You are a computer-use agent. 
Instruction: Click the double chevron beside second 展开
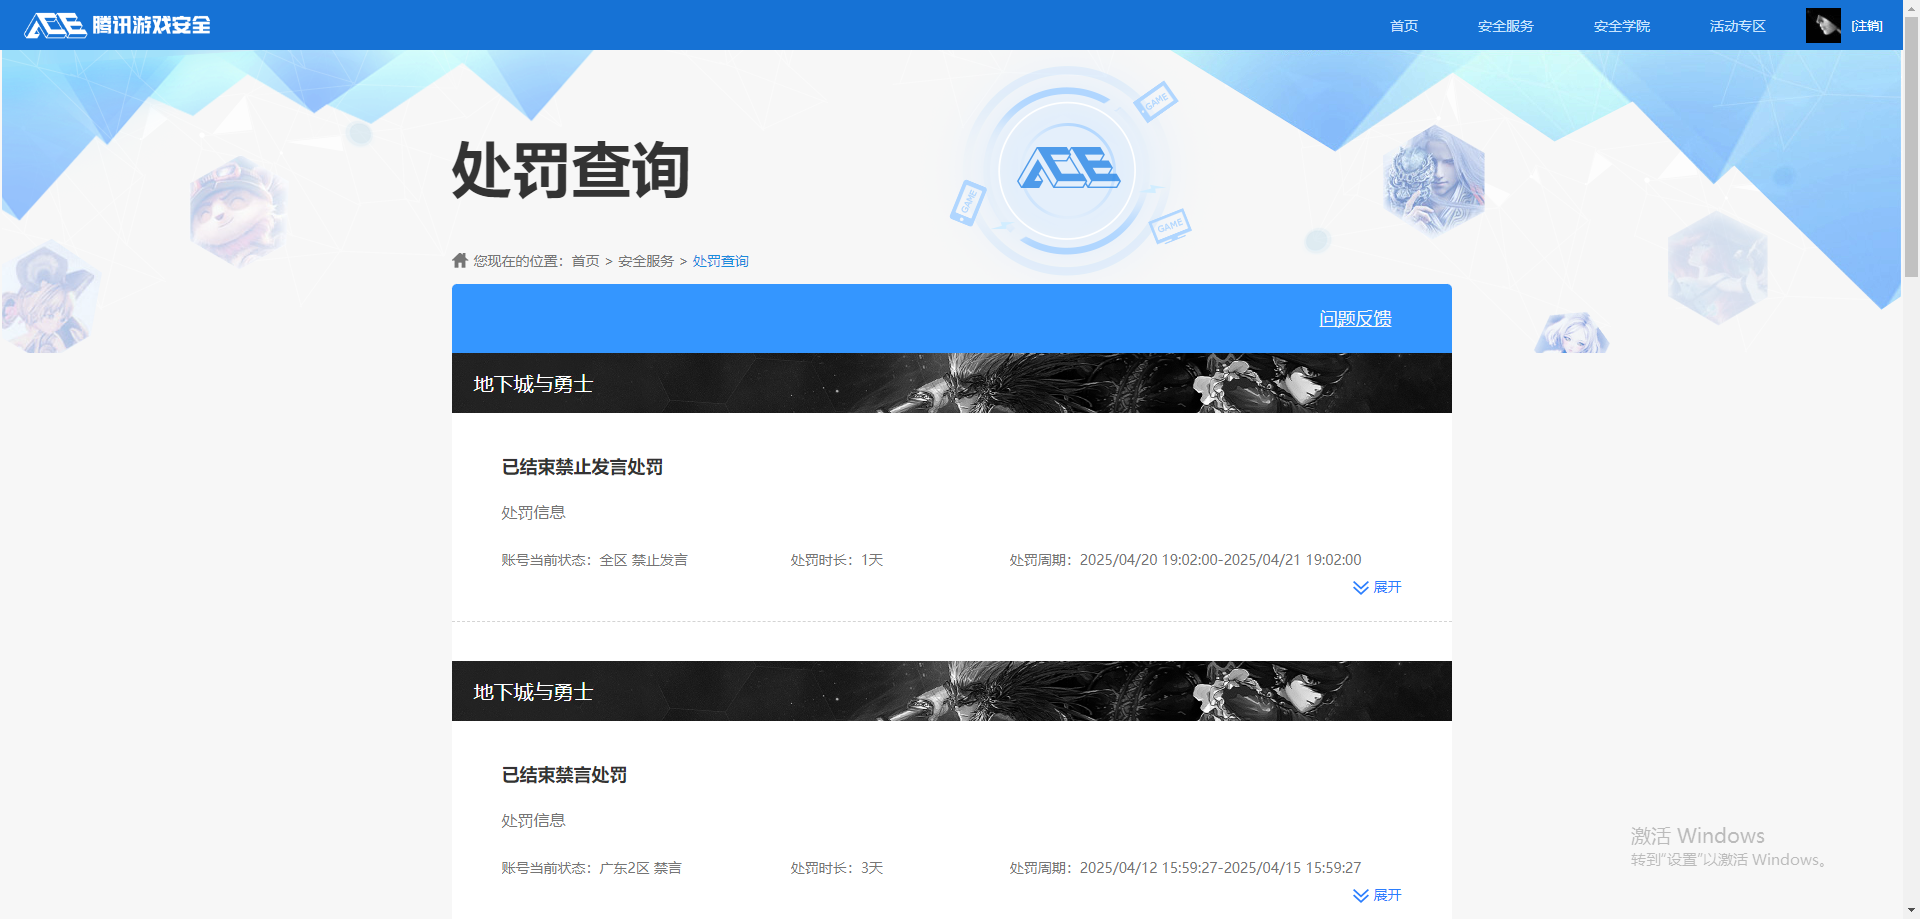[1361, 895]
